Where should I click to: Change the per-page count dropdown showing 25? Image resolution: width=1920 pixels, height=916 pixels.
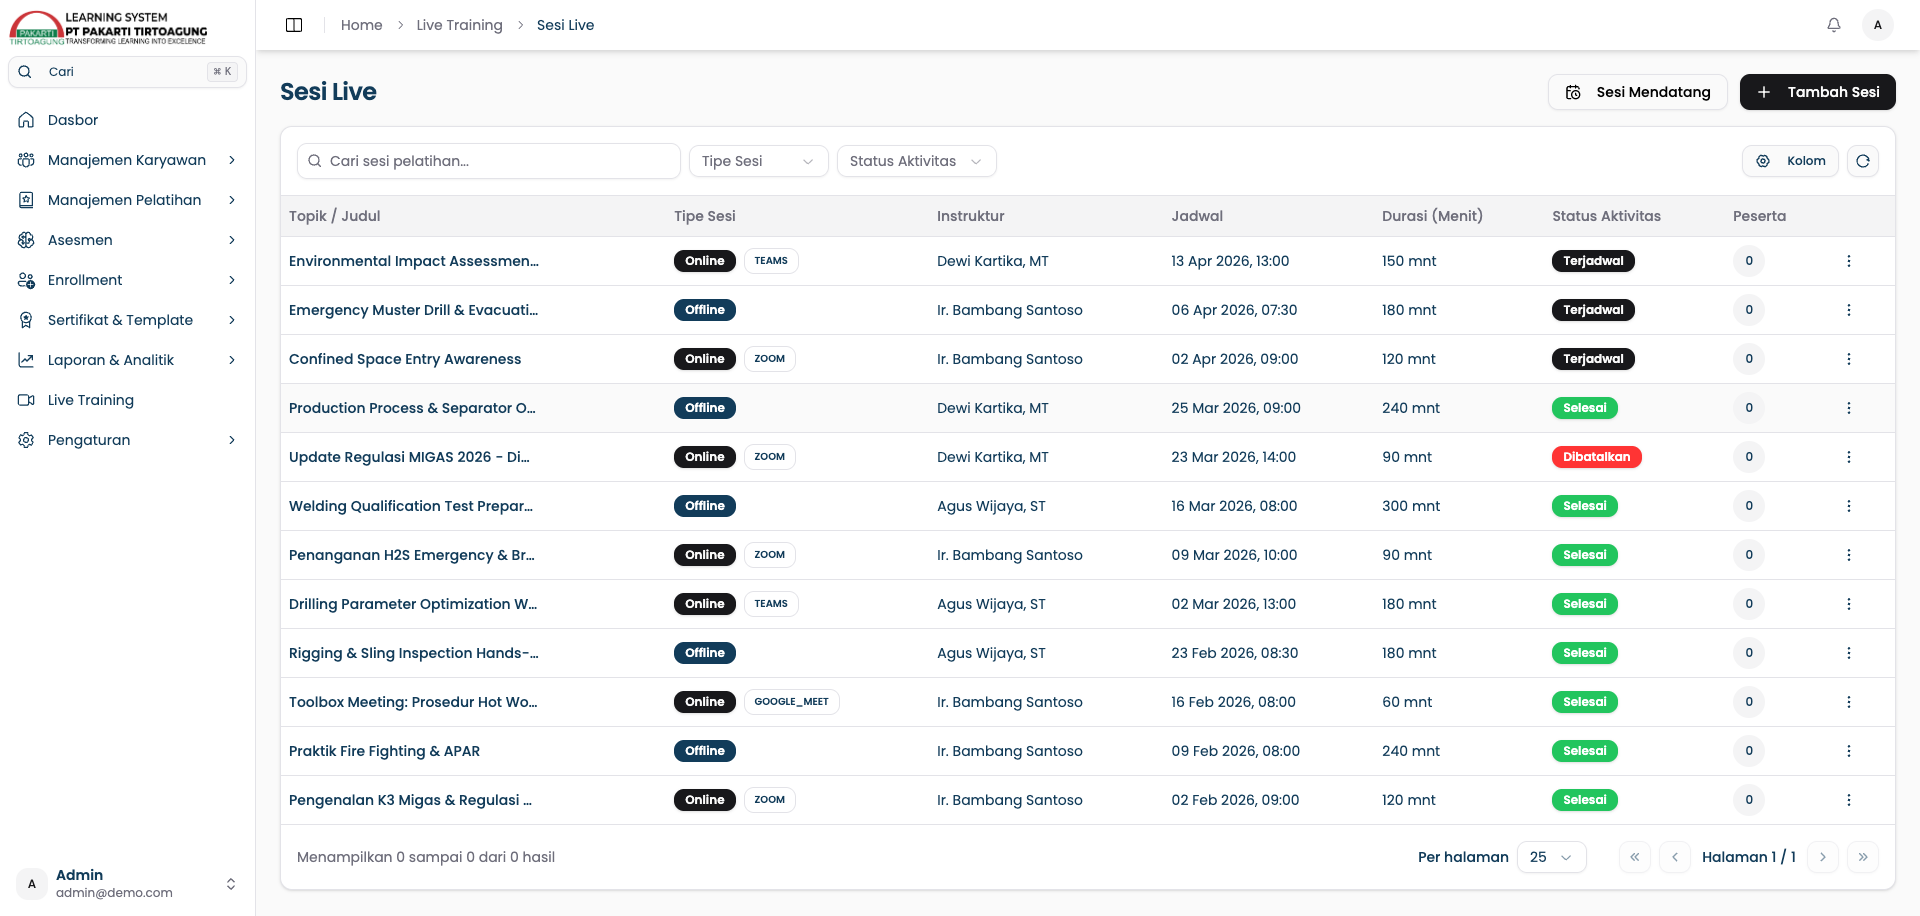(1551, 857)
